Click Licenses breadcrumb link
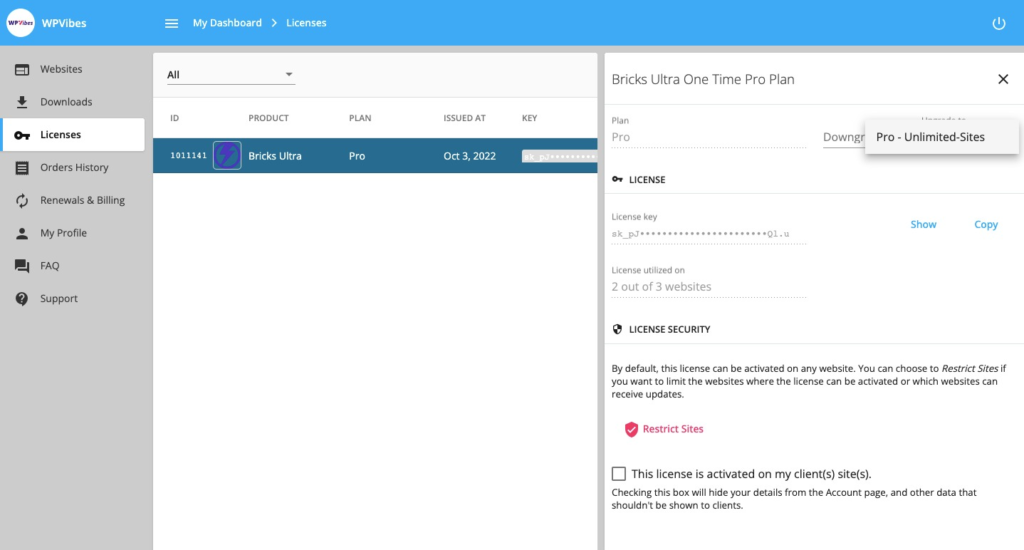Image resolution: width=1024 pixels, height=550 pixels. 306,23
